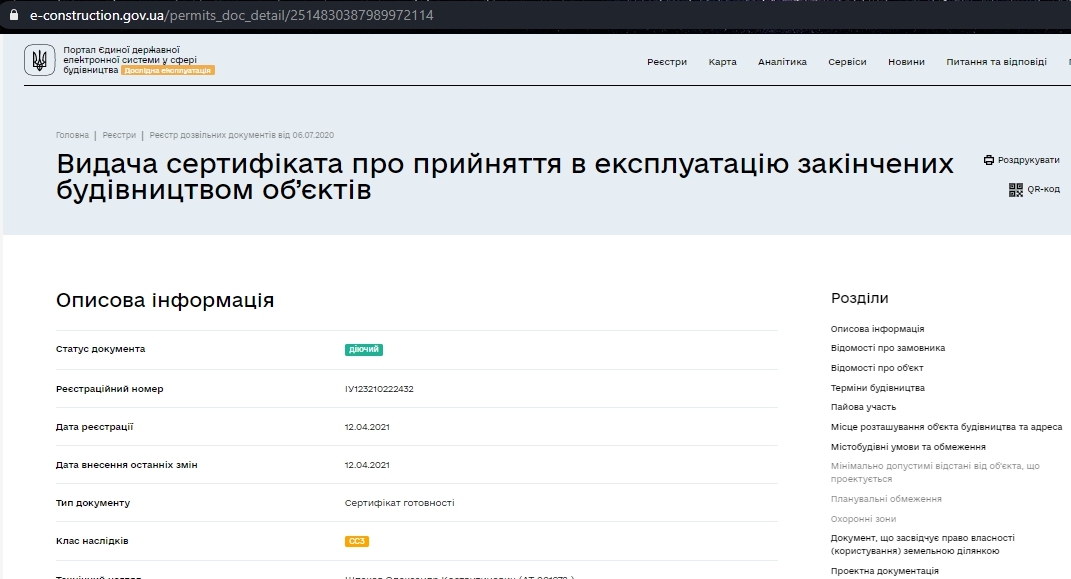1071x579 pixels.
Task: Jump to Відомості про замовника section
Action: pyautogui.click(x=887, y=348)
